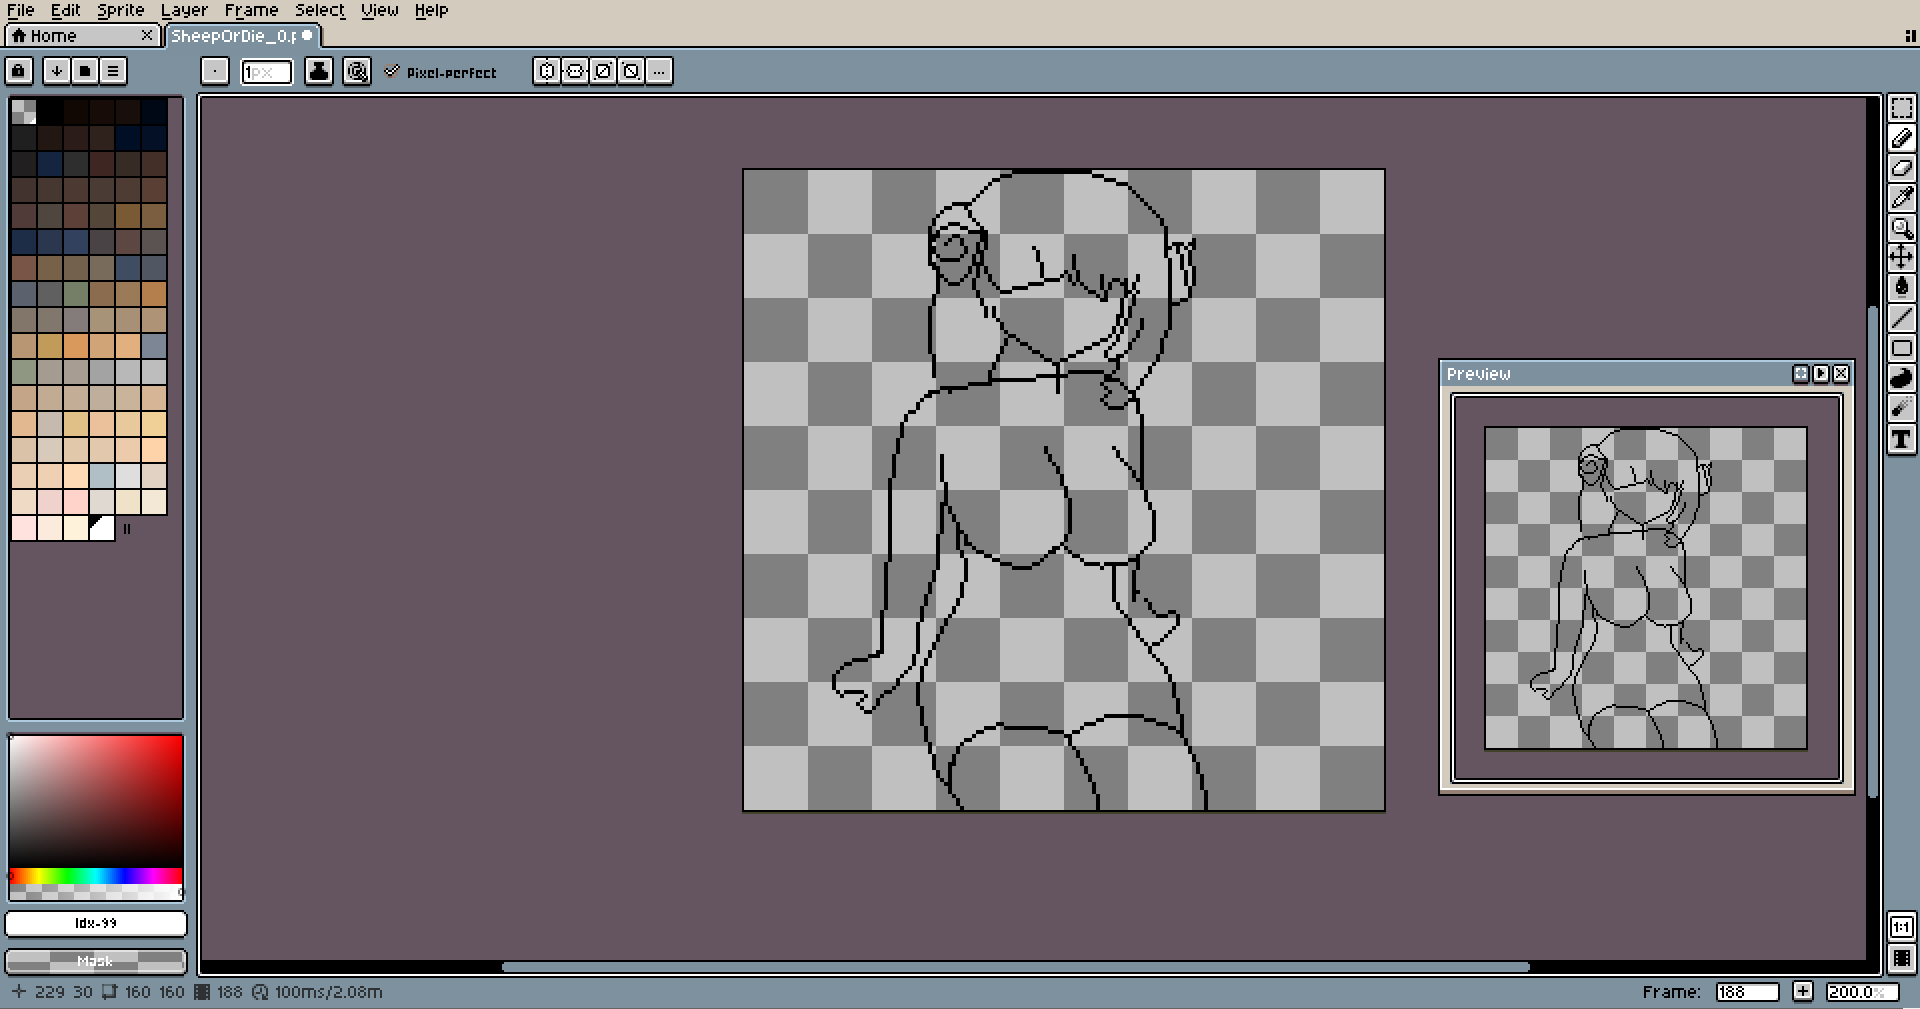Select the Contour blob tool
Screen dimensions: 1920x1009
coord(1901,378)
